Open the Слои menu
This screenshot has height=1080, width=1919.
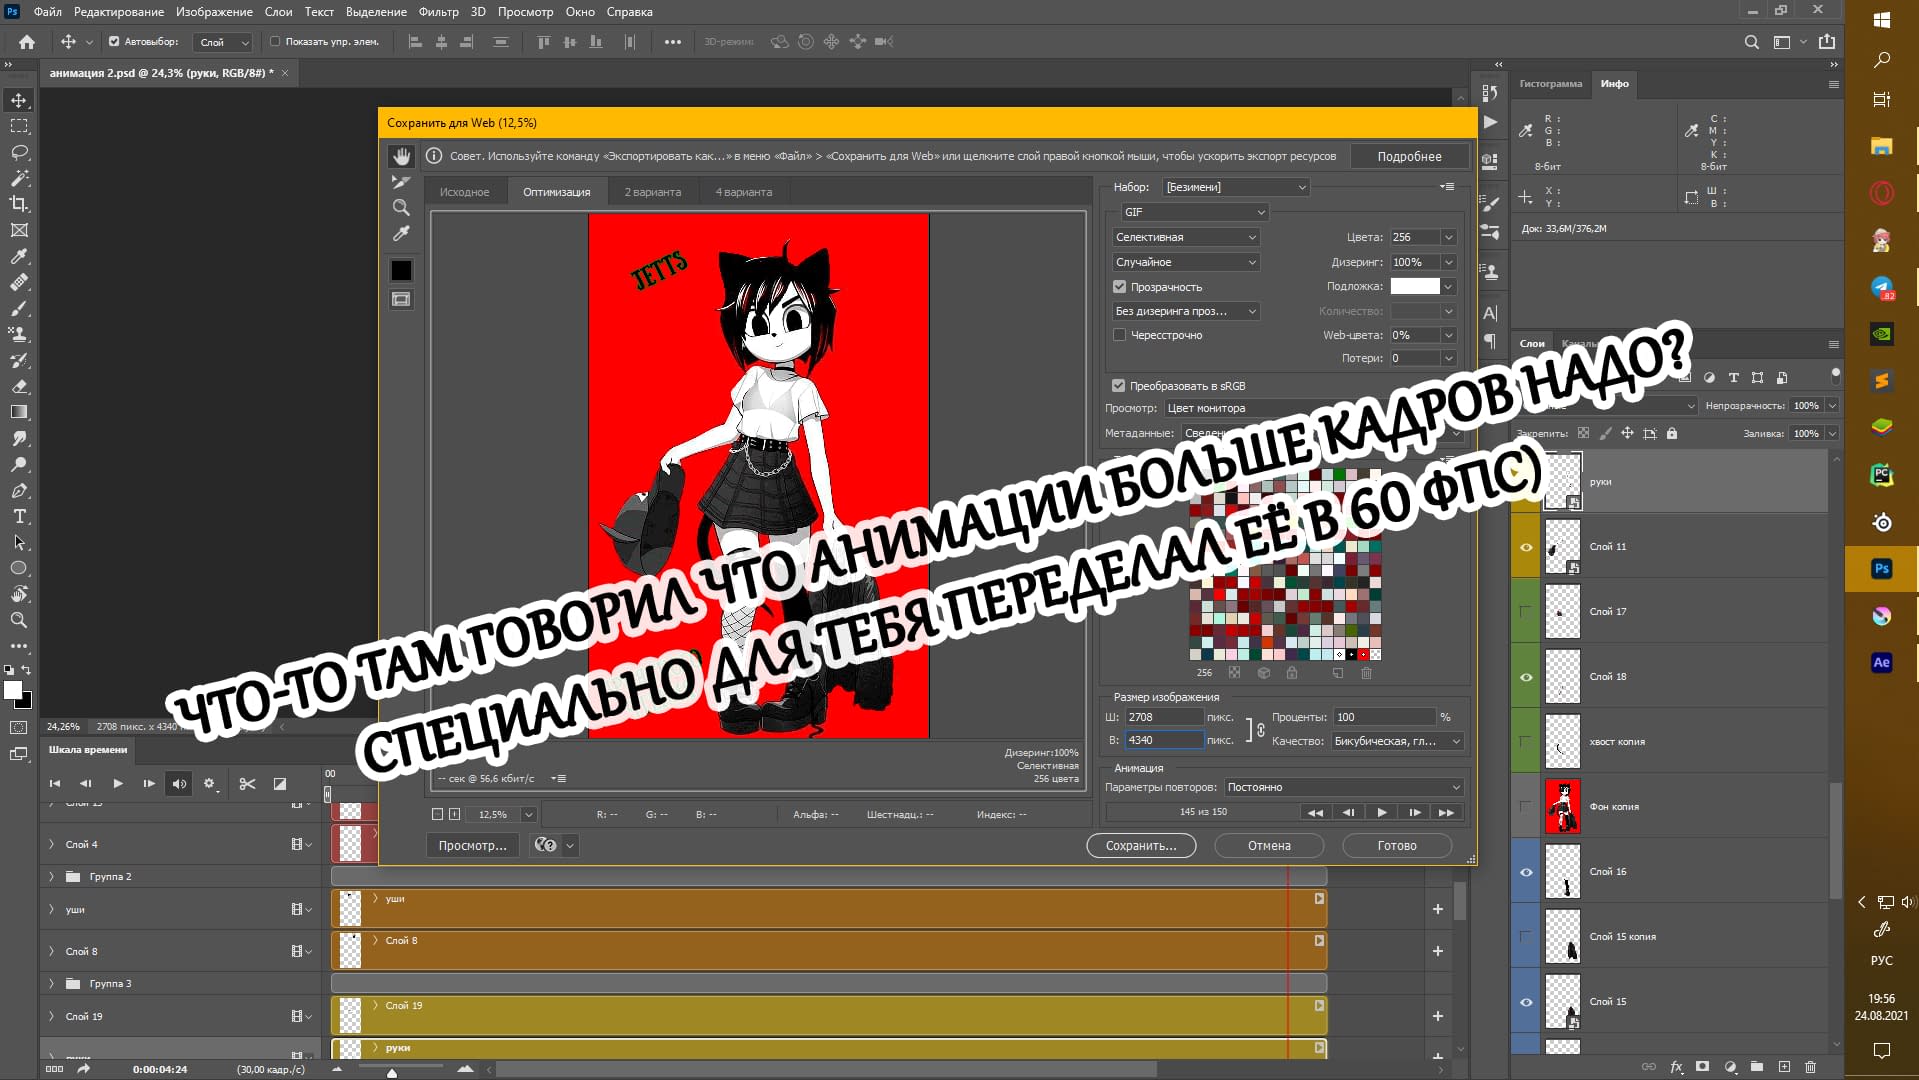pos(278,12)
